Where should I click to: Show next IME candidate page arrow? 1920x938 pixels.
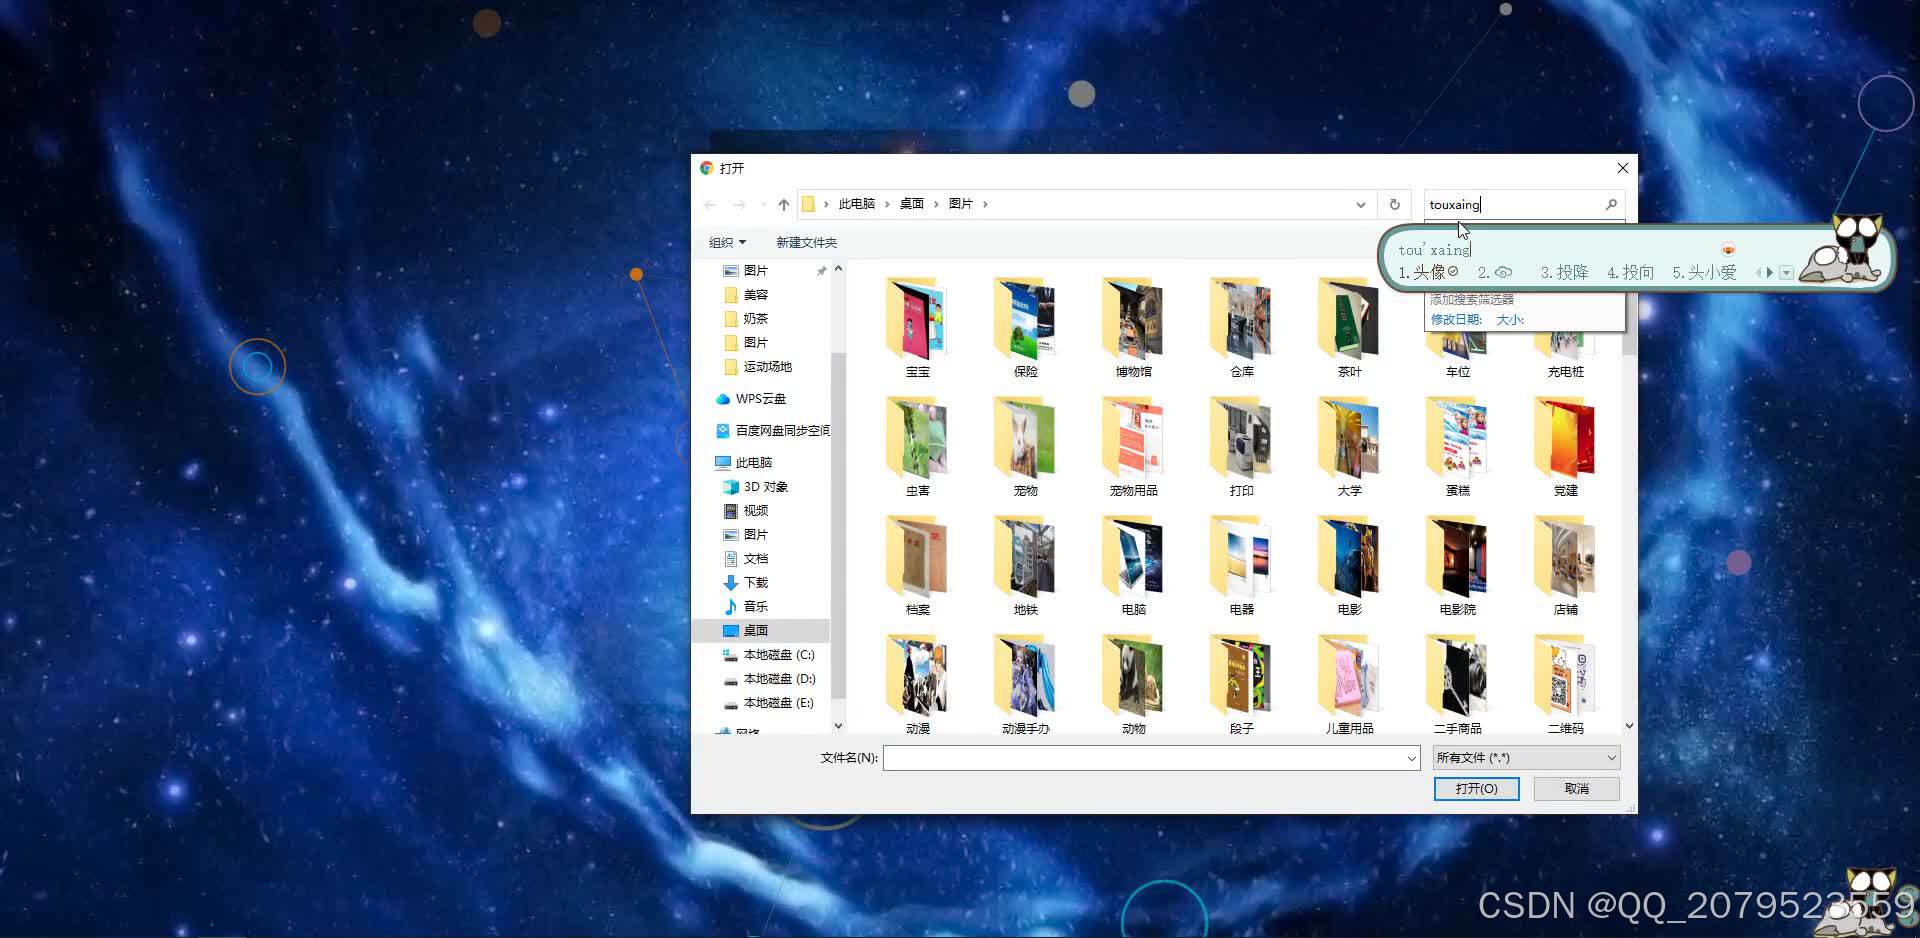pyautogui.click(x=1770, y=272)
